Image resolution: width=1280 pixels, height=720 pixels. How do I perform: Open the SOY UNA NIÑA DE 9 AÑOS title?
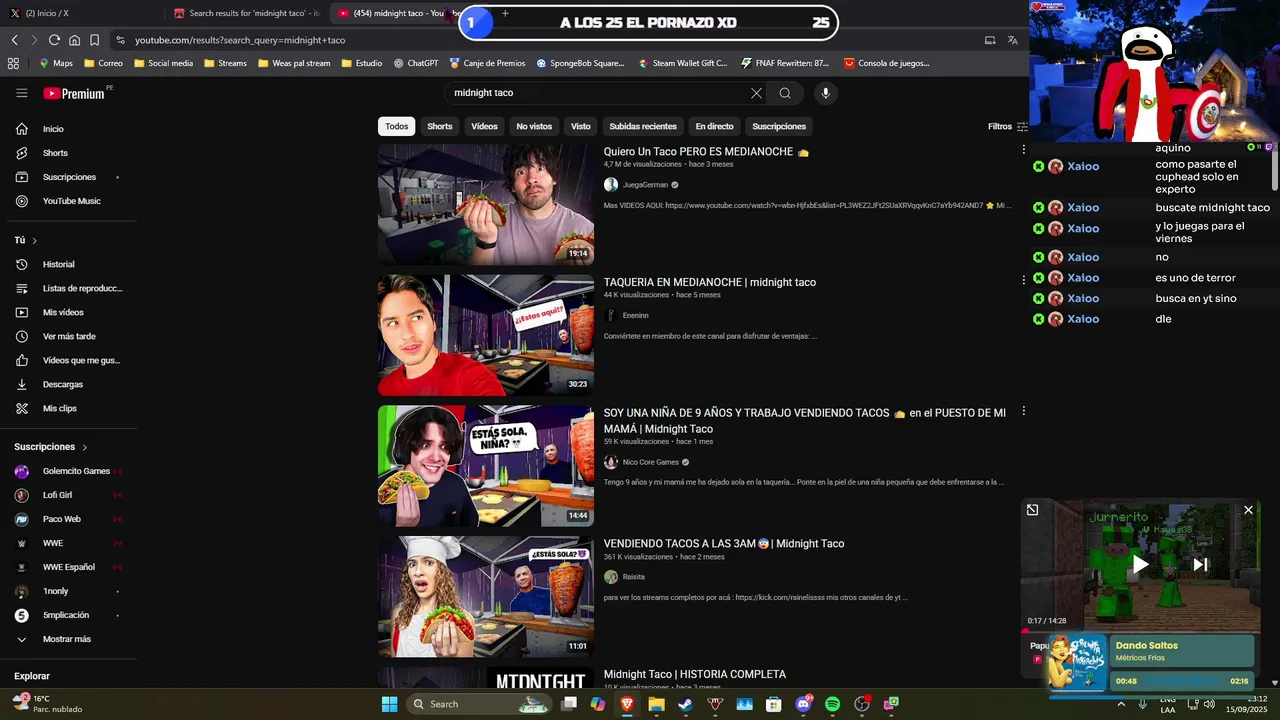point(805,421)
